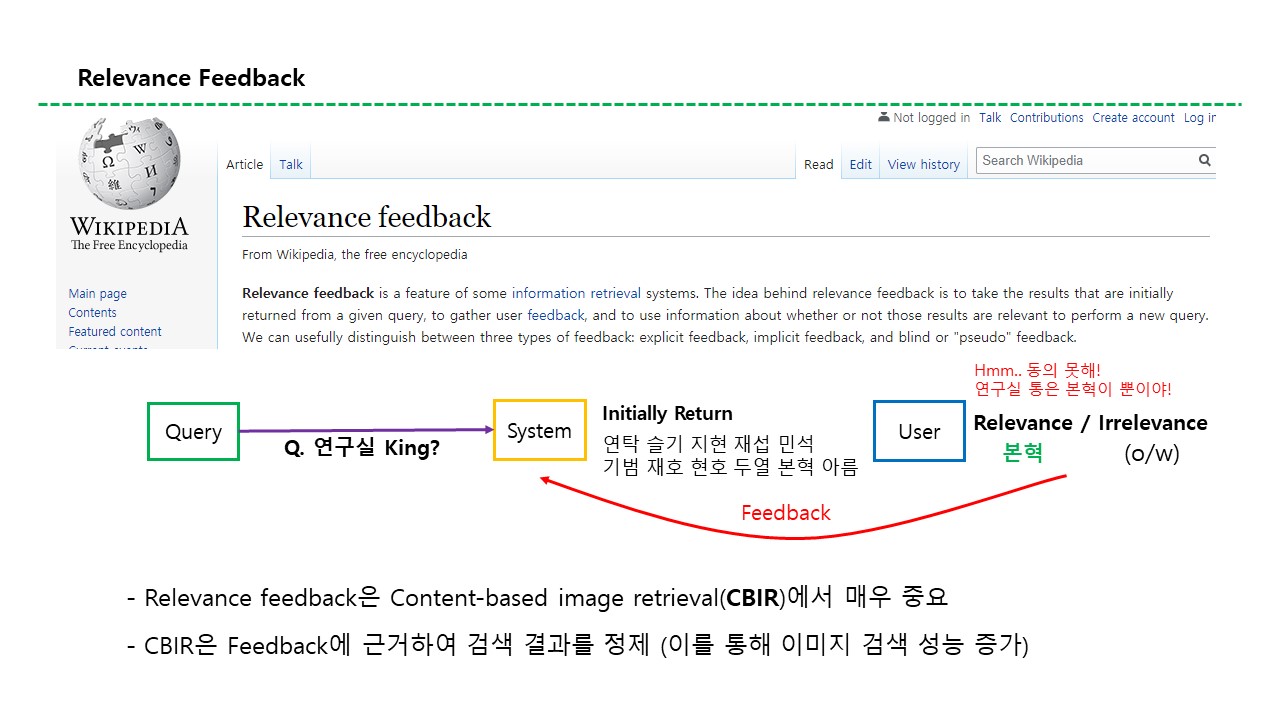Click the Log in link
The width and height of the screenshot is (1280, 720).
pos(1200,117)
